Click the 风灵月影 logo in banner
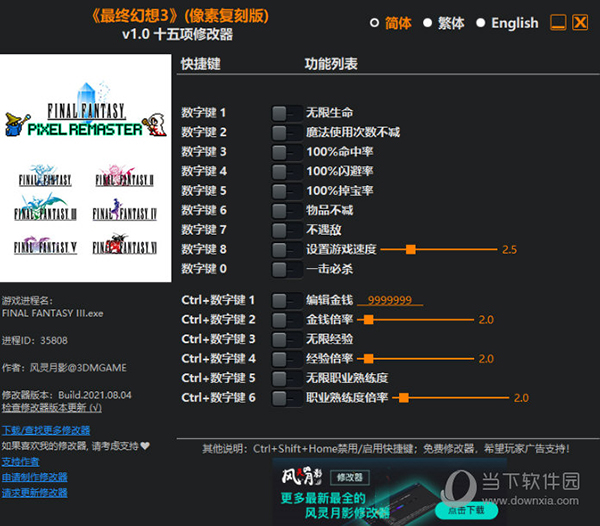The width and height of the screenshot is (600, 526). pyautogui.click(x=302, y=476)
